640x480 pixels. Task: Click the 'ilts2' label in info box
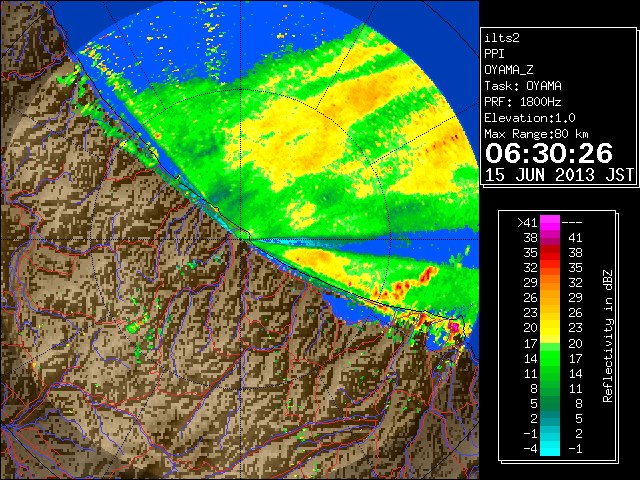tap(502, 38)
